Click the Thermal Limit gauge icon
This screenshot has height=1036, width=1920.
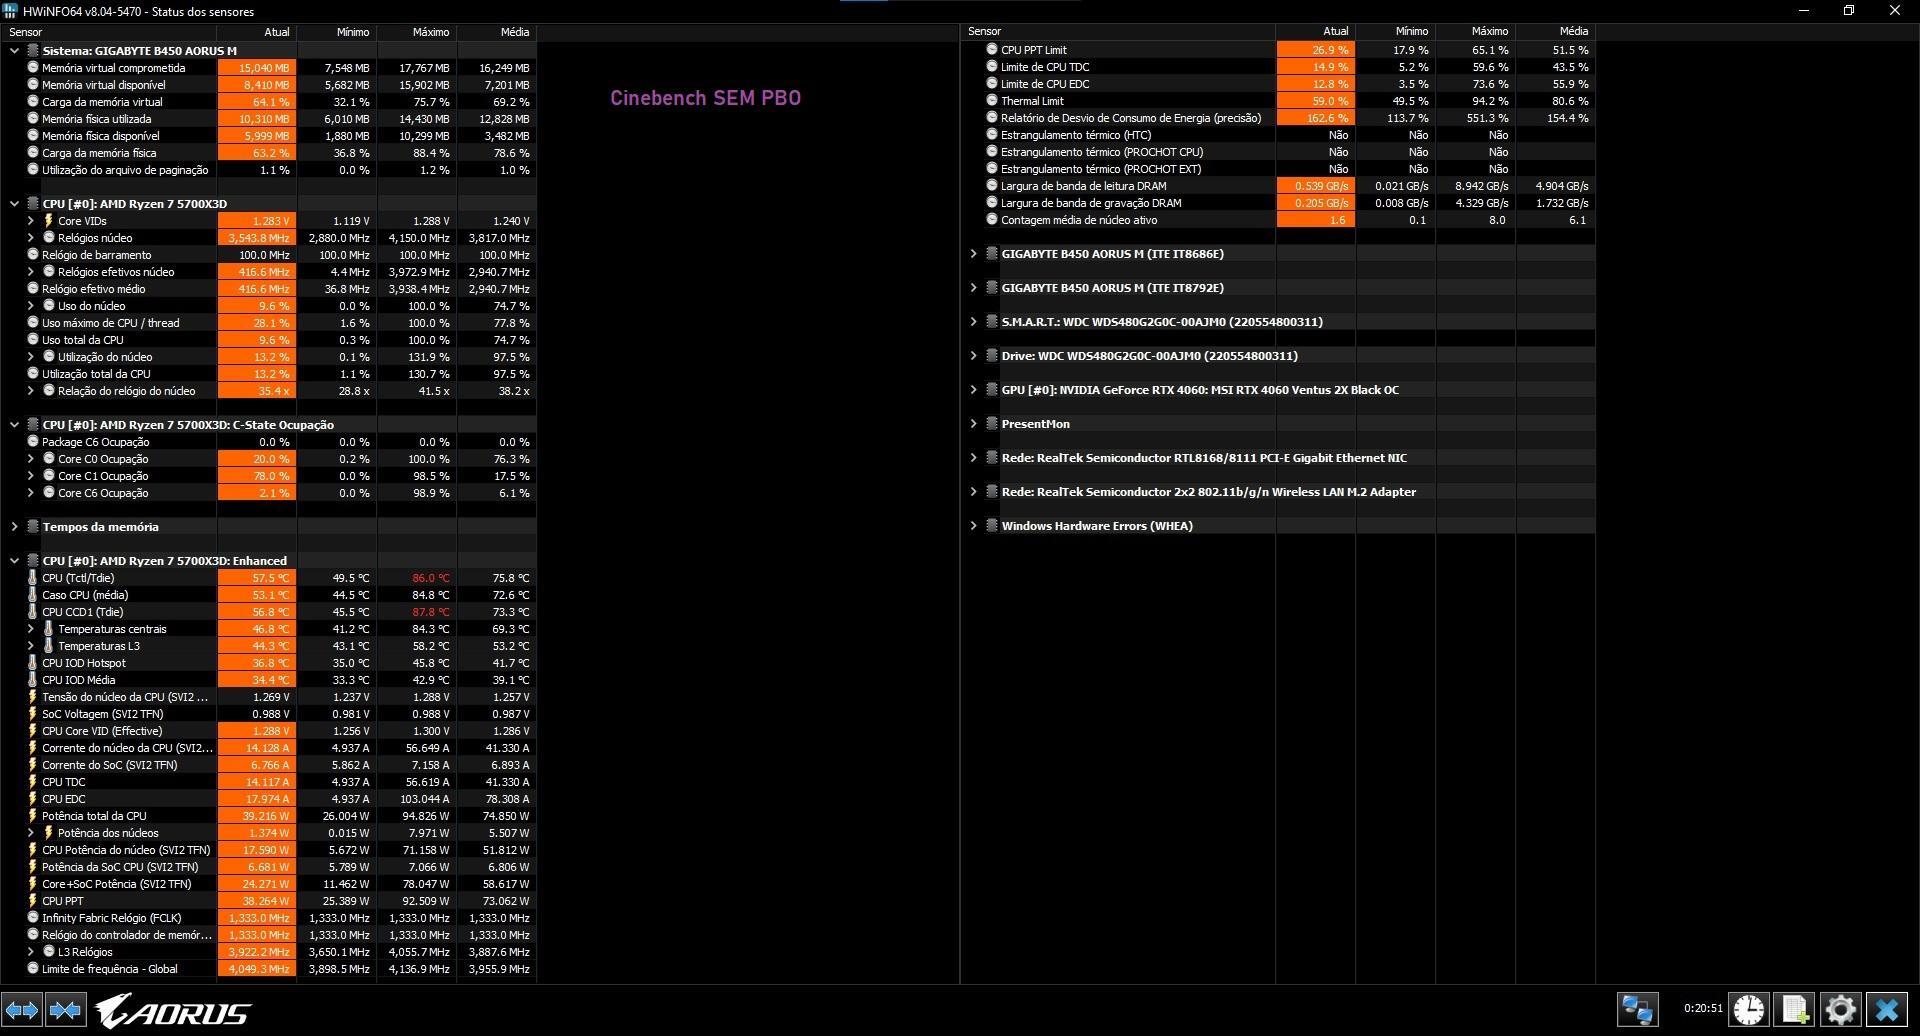pyautogui.click(x=992, y=100)
